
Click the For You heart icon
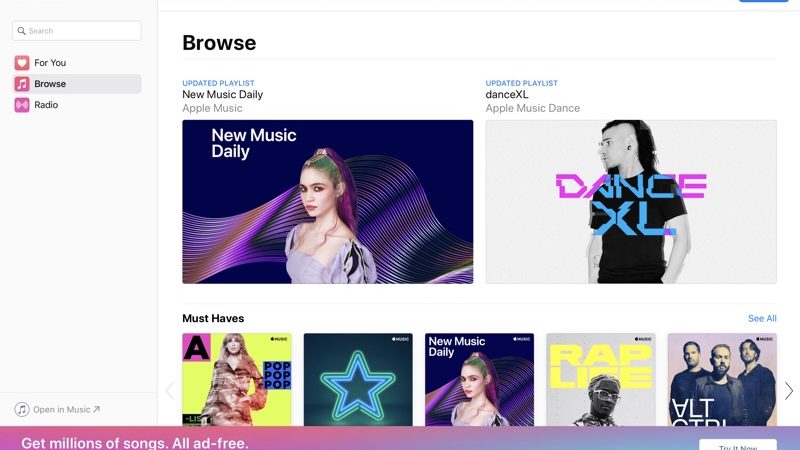pyautogui.click(x=22, y=63)
